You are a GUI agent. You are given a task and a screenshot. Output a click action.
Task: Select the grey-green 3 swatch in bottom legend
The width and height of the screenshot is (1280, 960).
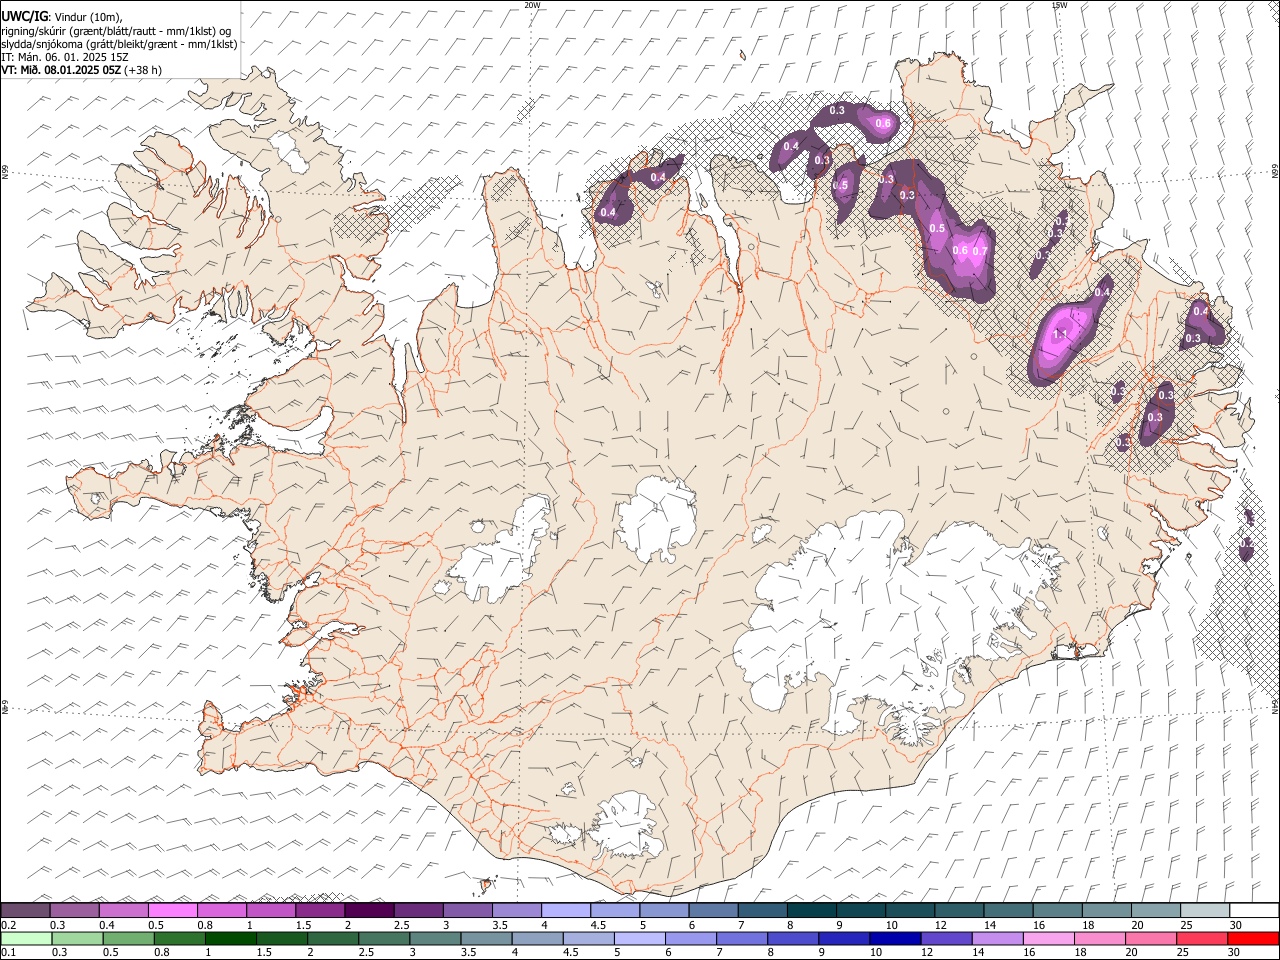click(x=434, y=938)
